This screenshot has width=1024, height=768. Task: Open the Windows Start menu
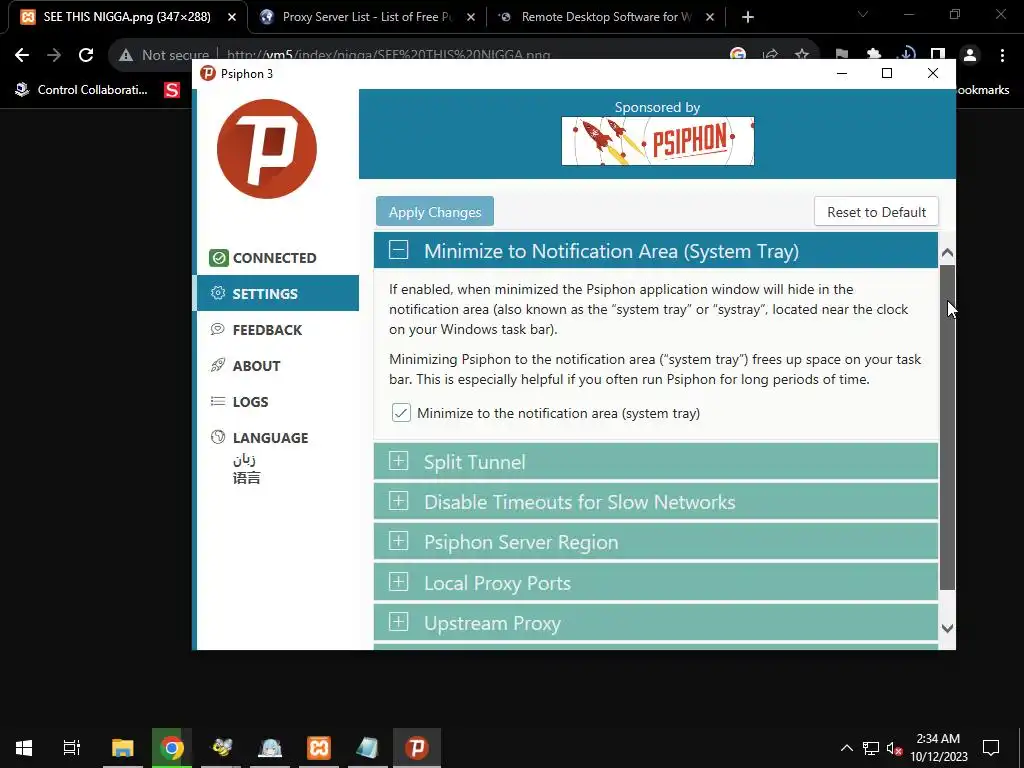(x=24, y=748)
